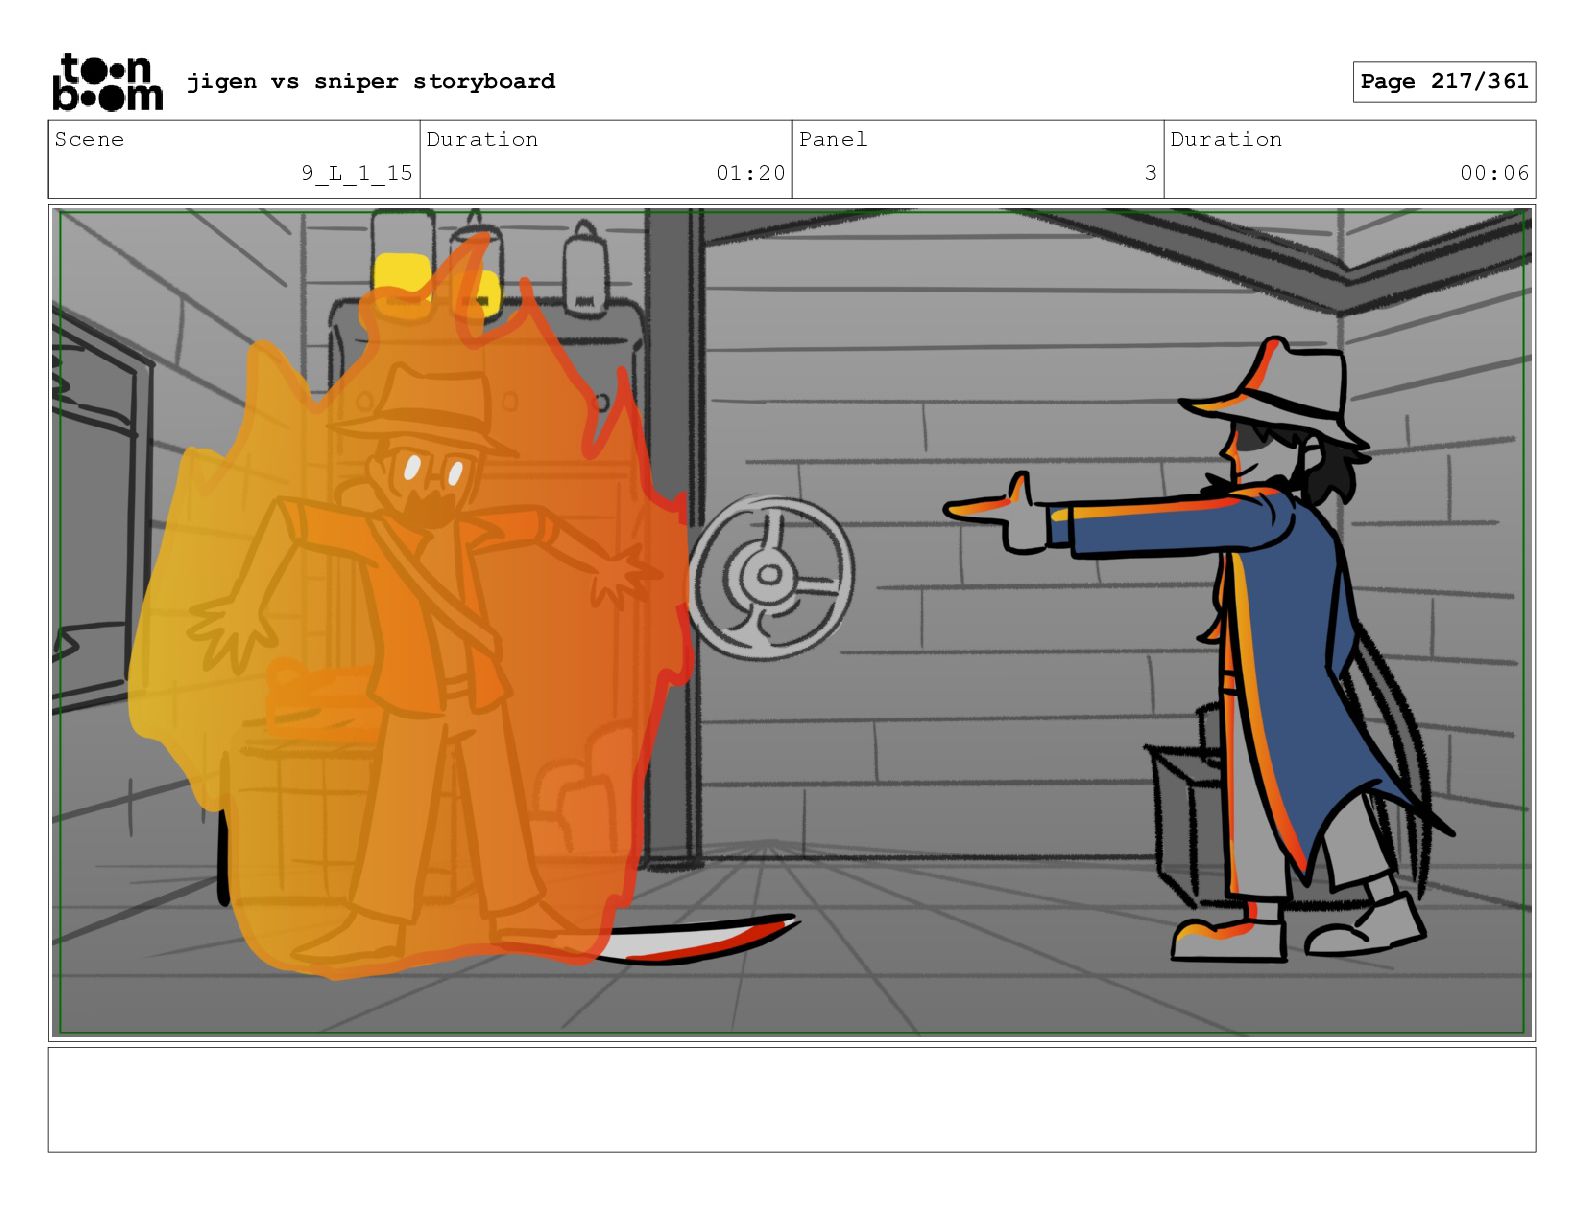Select the title 'jigen vs sniper storyboard'
The height and width of the screenshot is (1224, 1584).
tap(371, 81)
